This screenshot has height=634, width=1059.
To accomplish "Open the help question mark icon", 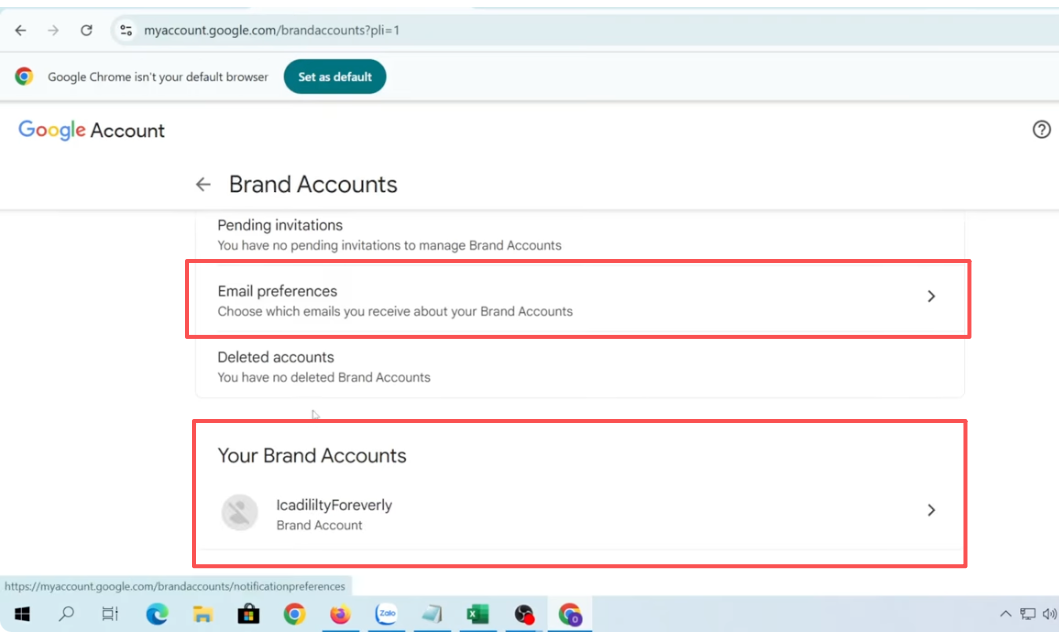I will (x=1041, y=130).
